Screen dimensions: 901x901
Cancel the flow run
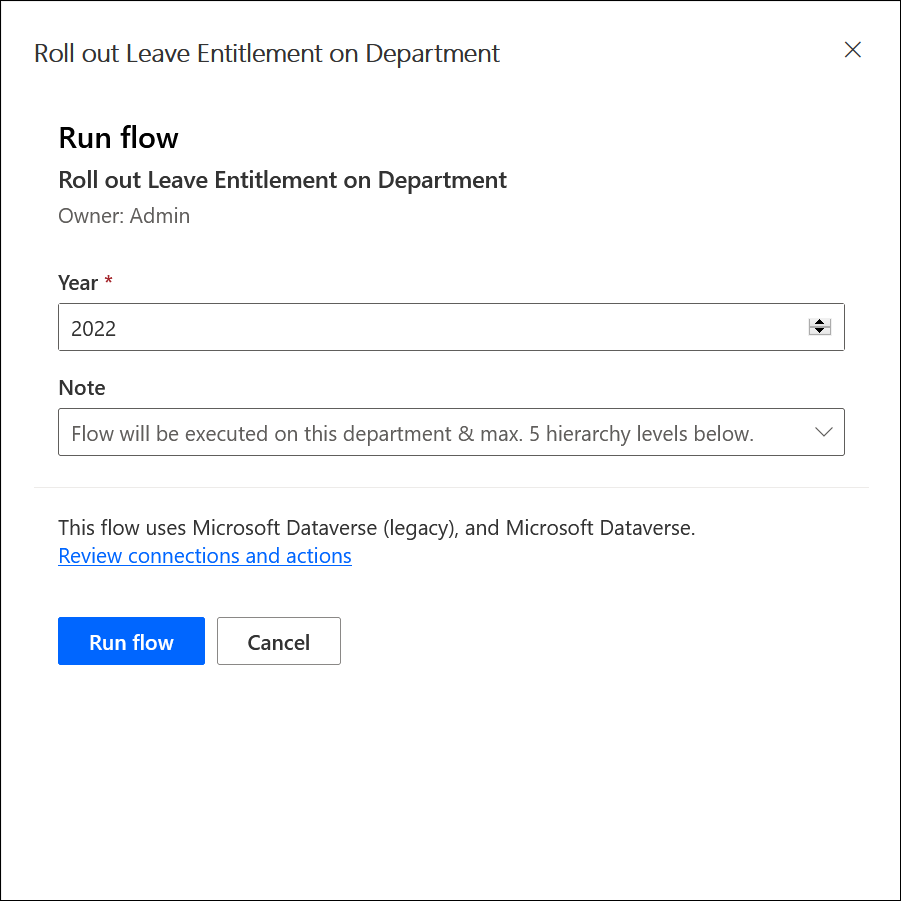pos(279,642)
